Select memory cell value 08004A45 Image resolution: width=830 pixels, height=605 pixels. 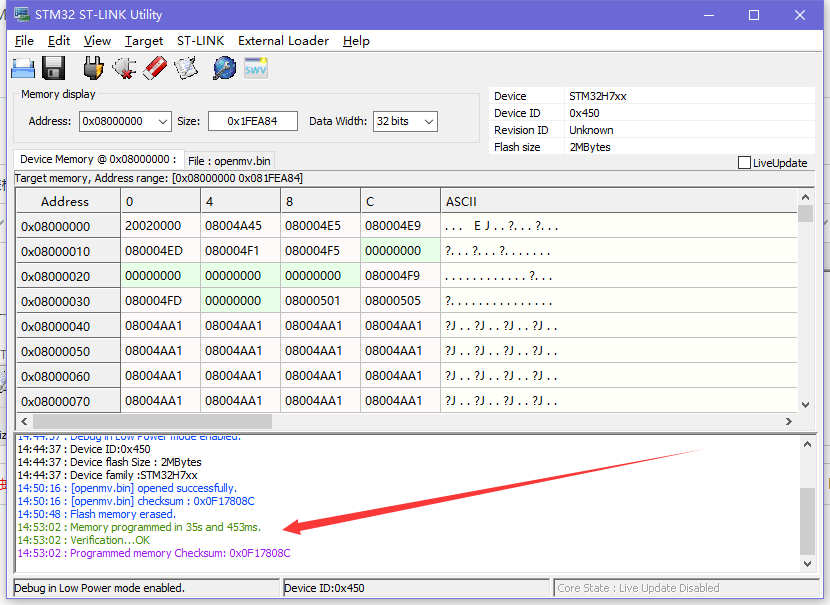click(x=240, y=226)
